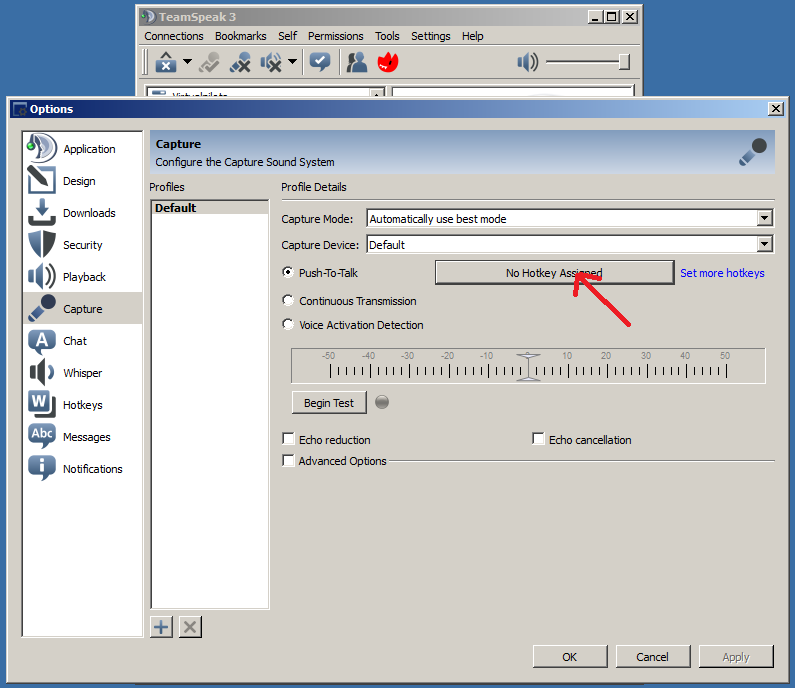Expand the Capture Mode dropdown
The height and width of the screenshot is (688, 795).
tap(765, 219)
